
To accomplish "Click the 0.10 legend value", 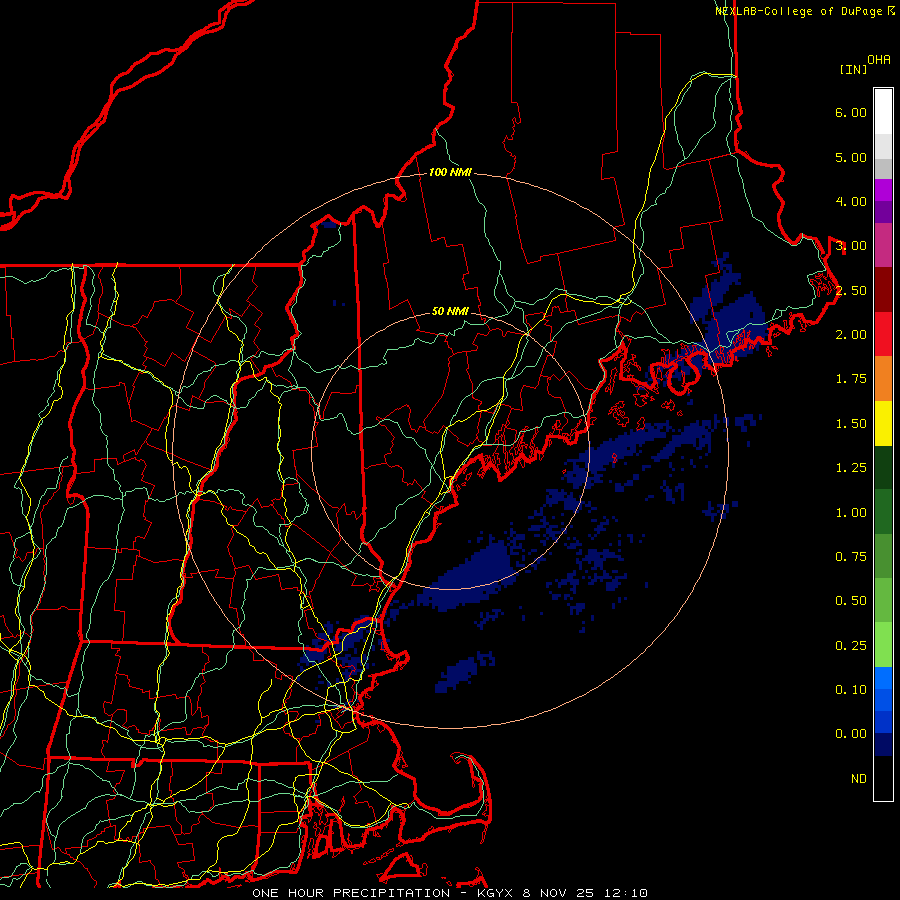I will click(850, 690).
